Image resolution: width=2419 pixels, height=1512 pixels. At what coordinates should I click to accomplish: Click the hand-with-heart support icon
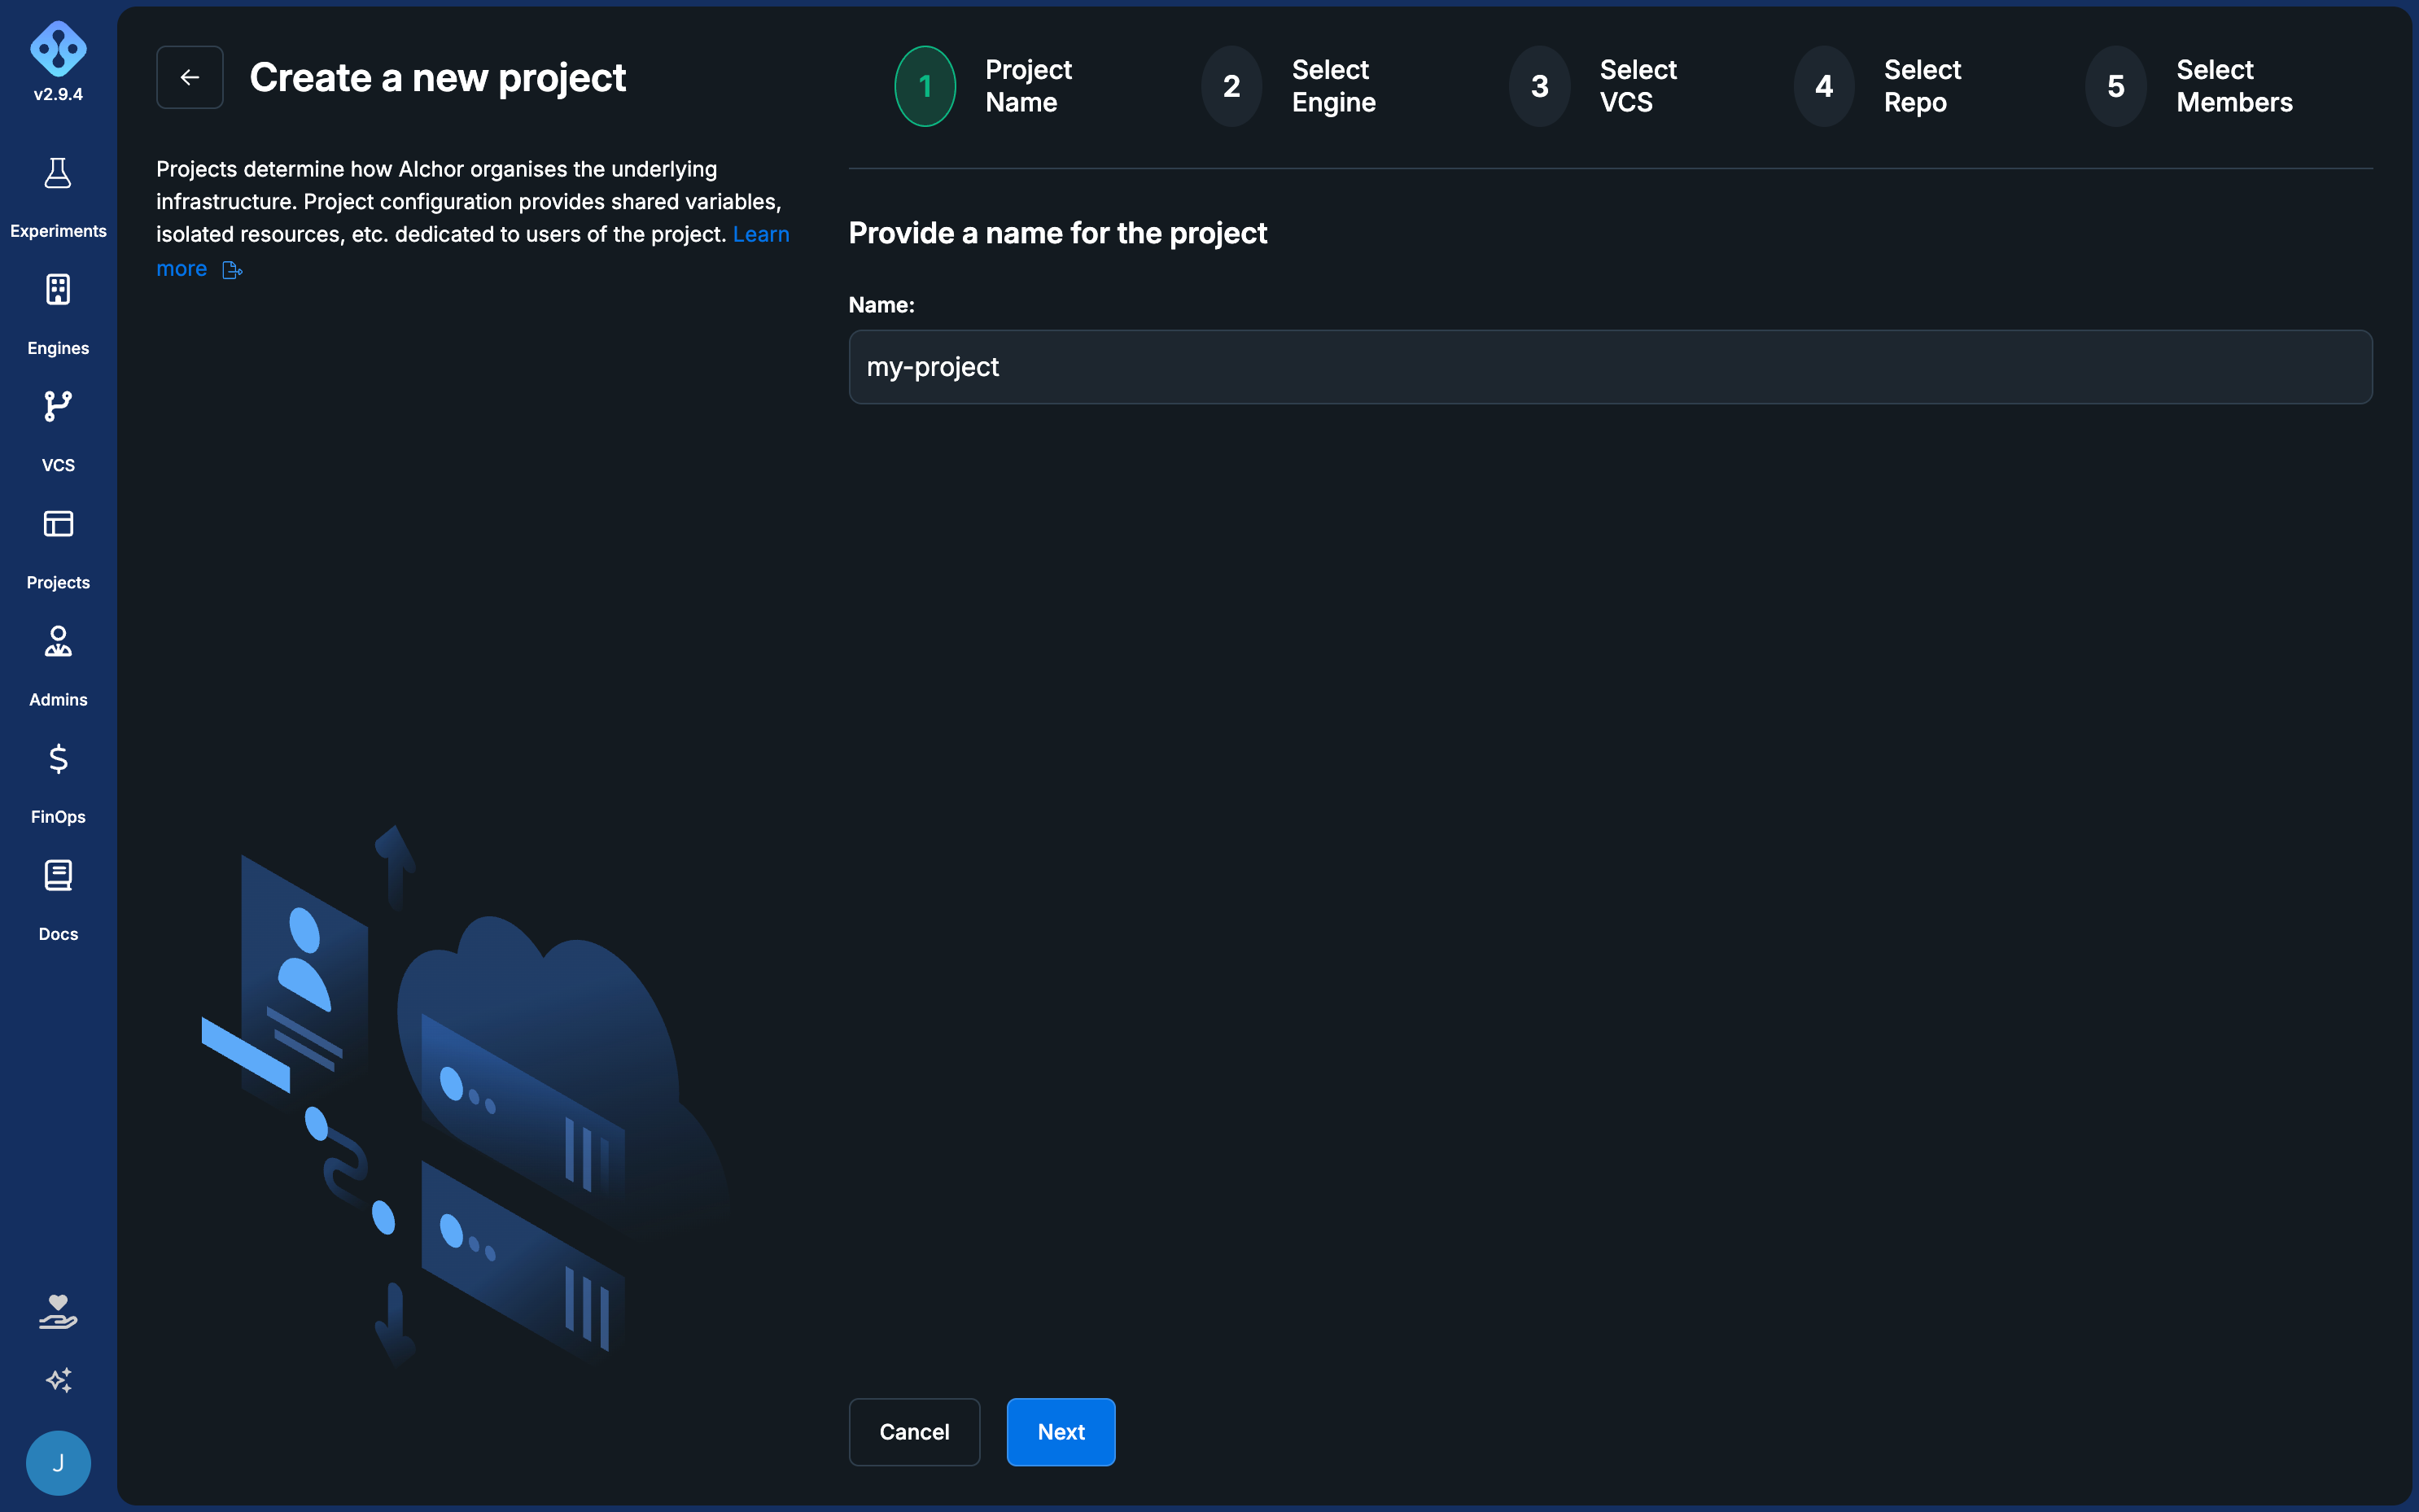pos(58,1312)
